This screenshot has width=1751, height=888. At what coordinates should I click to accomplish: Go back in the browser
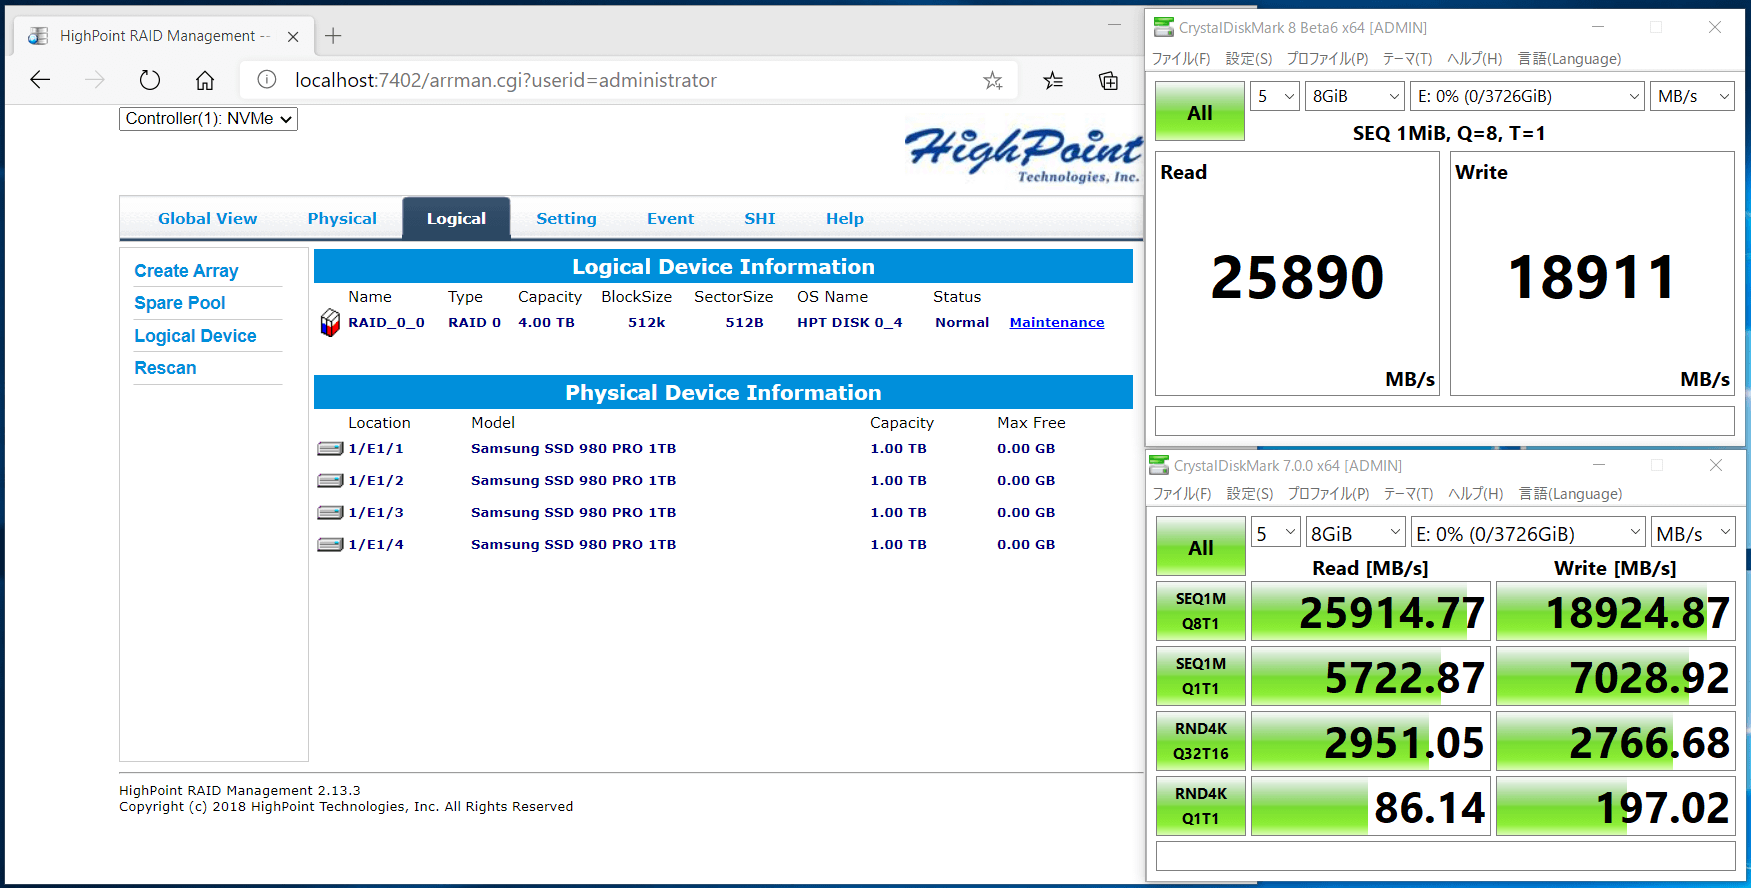40,80
